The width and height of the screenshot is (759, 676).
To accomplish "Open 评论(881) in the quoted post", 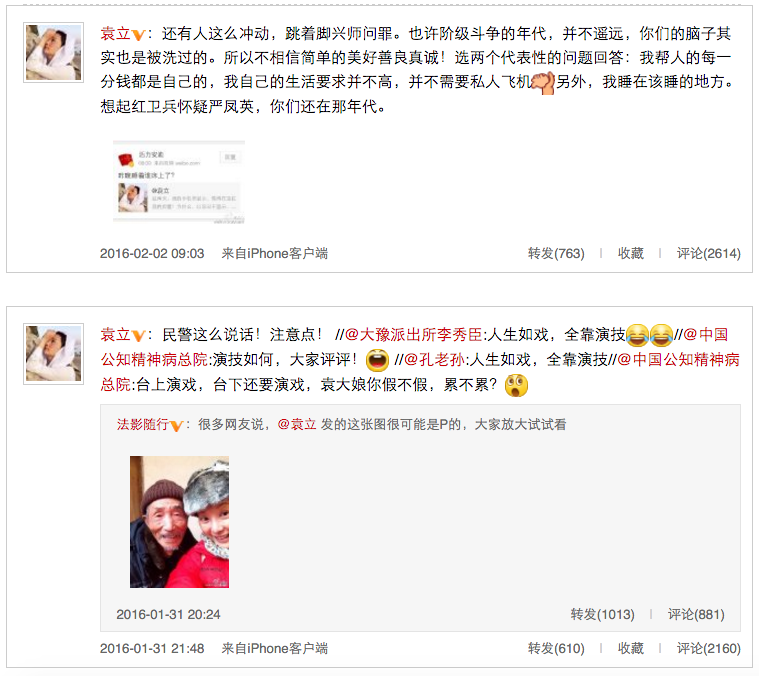I will point(696,615).
